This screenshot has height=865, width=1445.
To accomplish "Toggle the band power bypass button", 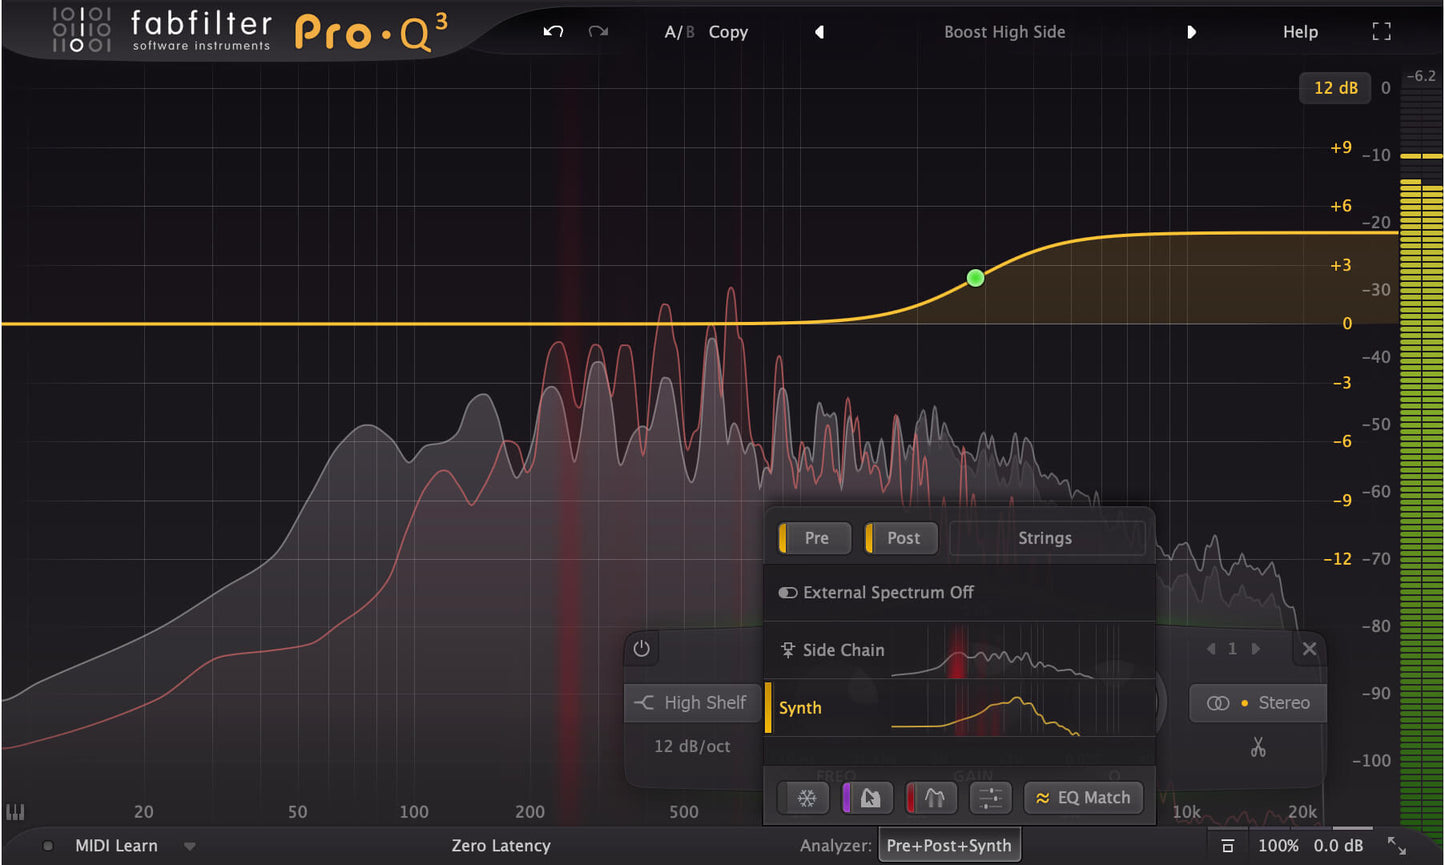I will click(642, 649).
